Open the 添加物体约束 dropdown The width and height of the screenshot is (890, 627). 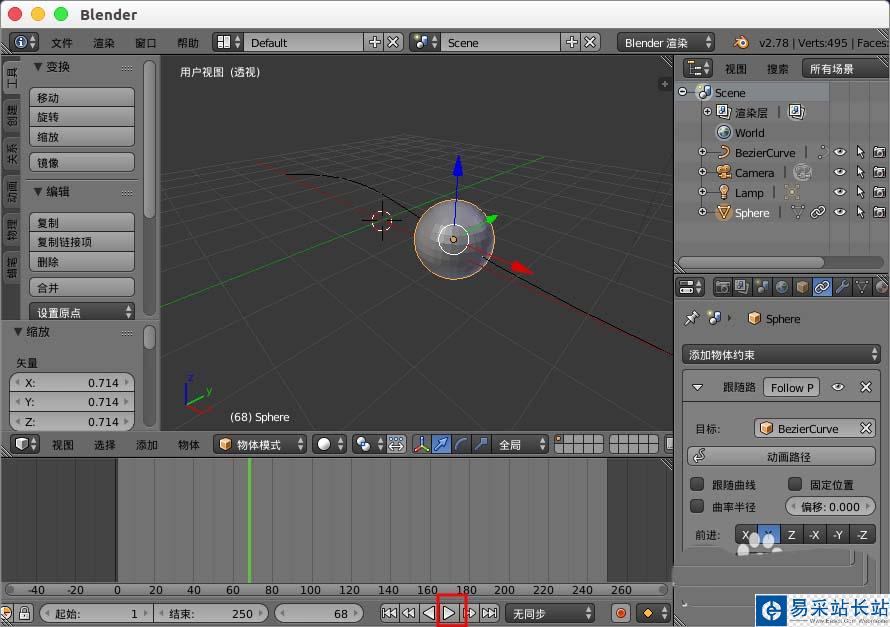click(x=781, y=355)
